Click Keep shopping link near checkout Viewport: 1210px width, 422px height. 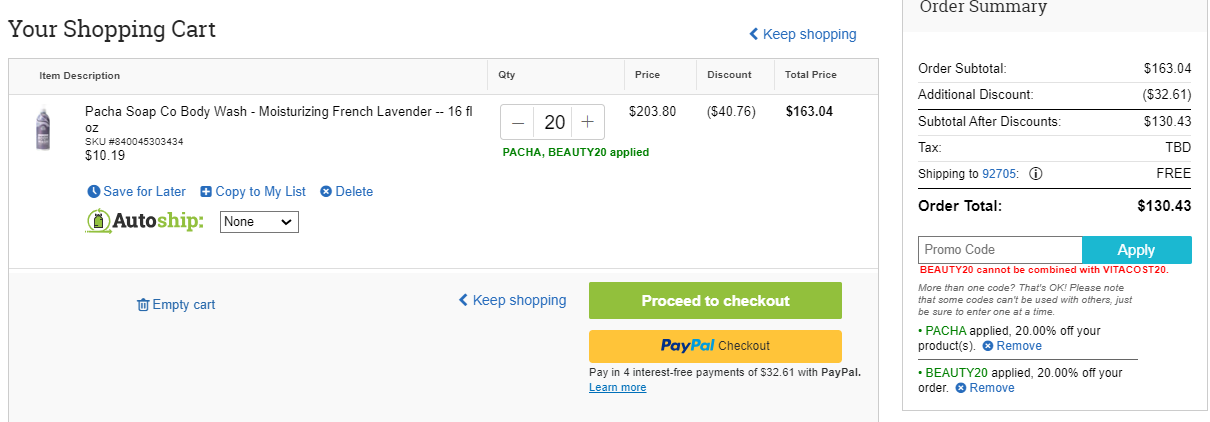512,300
